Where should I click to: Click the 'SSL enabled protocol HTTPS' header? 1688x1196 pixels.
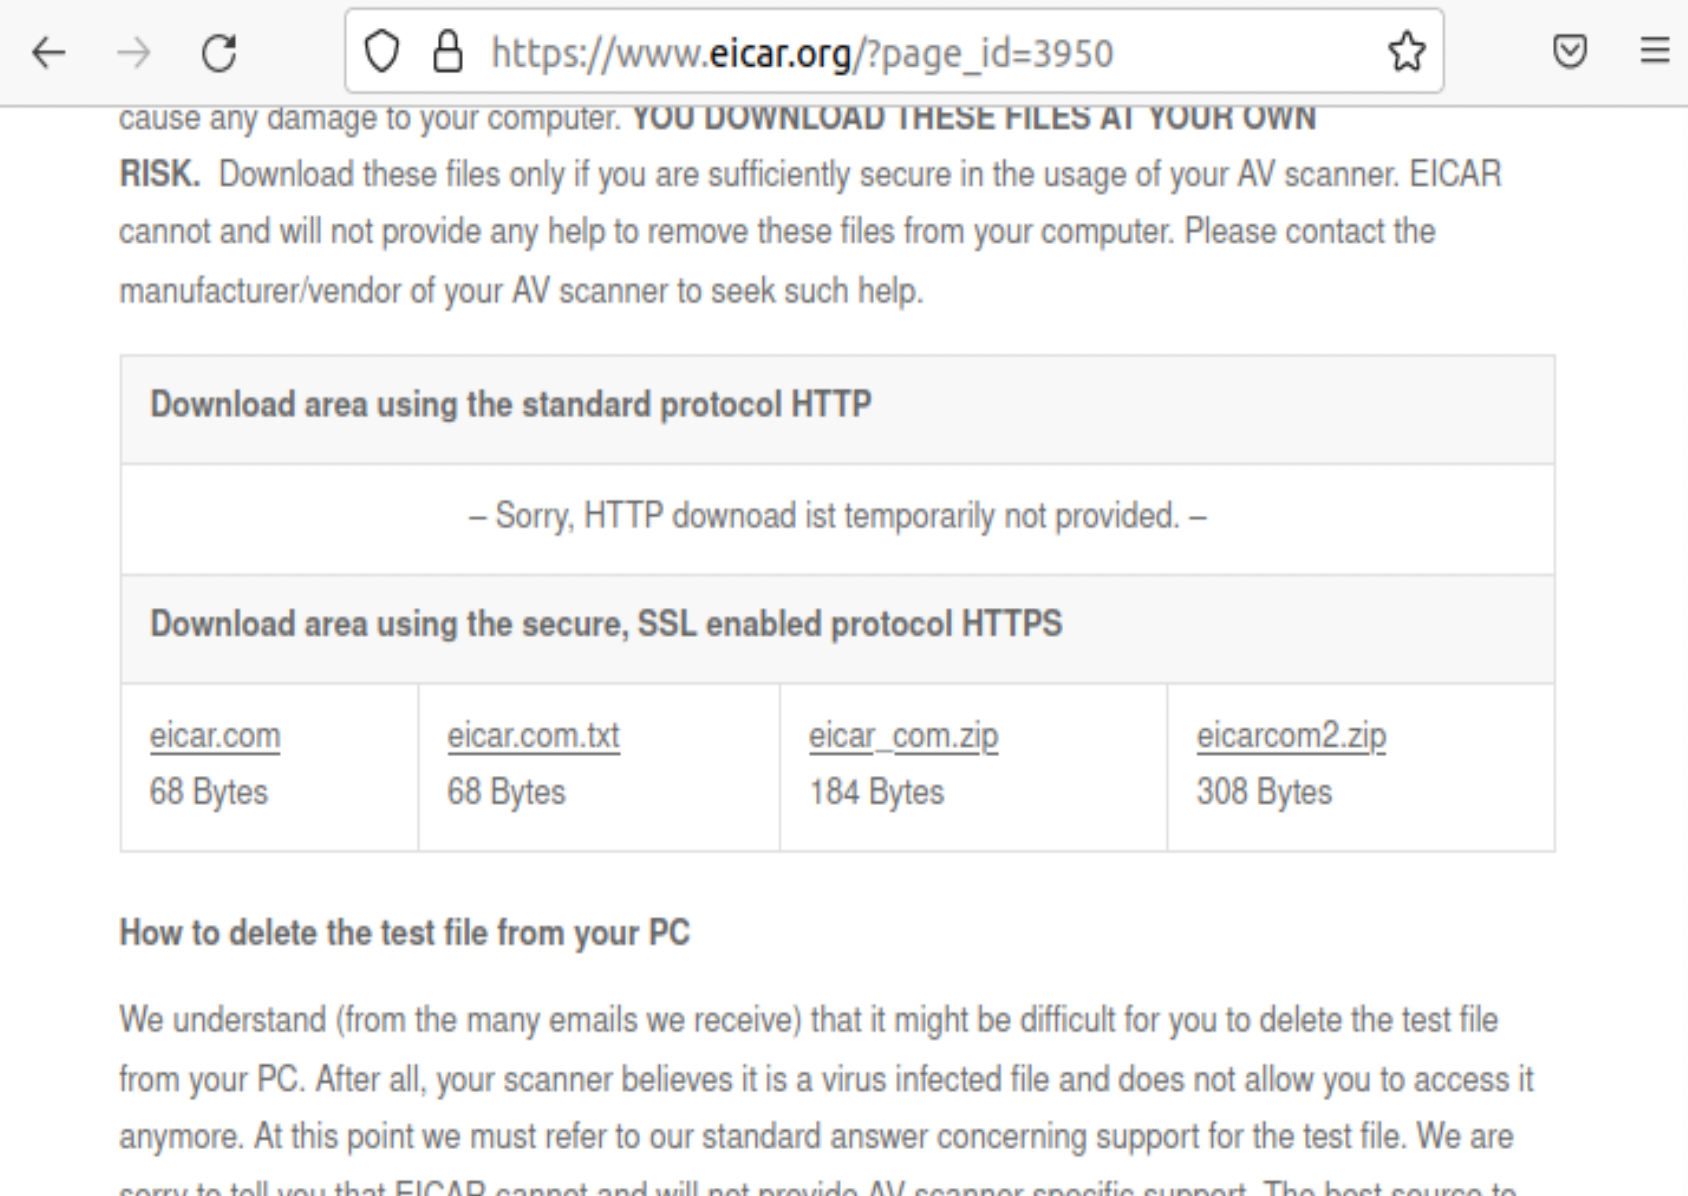606,624
